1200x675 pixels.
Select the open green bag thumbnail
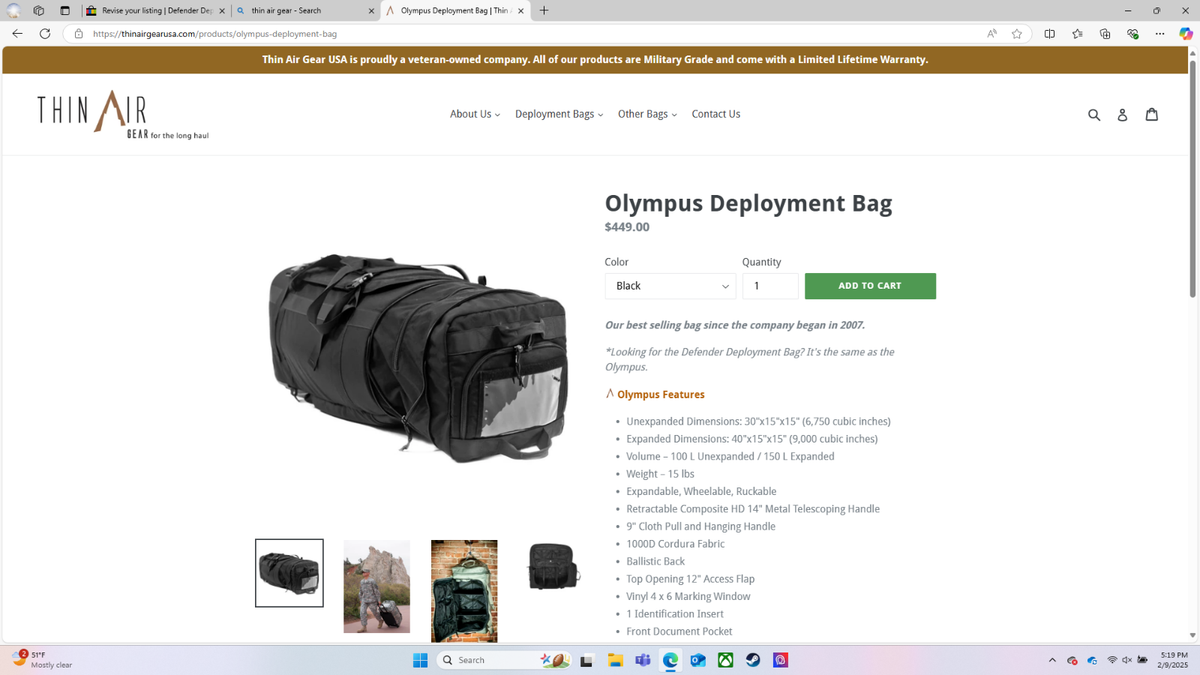[464, 591]
